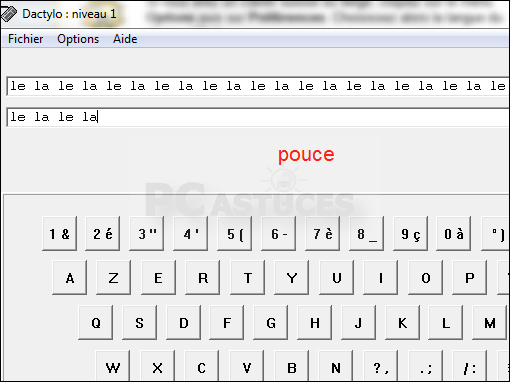Click the V key
510x382 pixels.
[247, 366]
